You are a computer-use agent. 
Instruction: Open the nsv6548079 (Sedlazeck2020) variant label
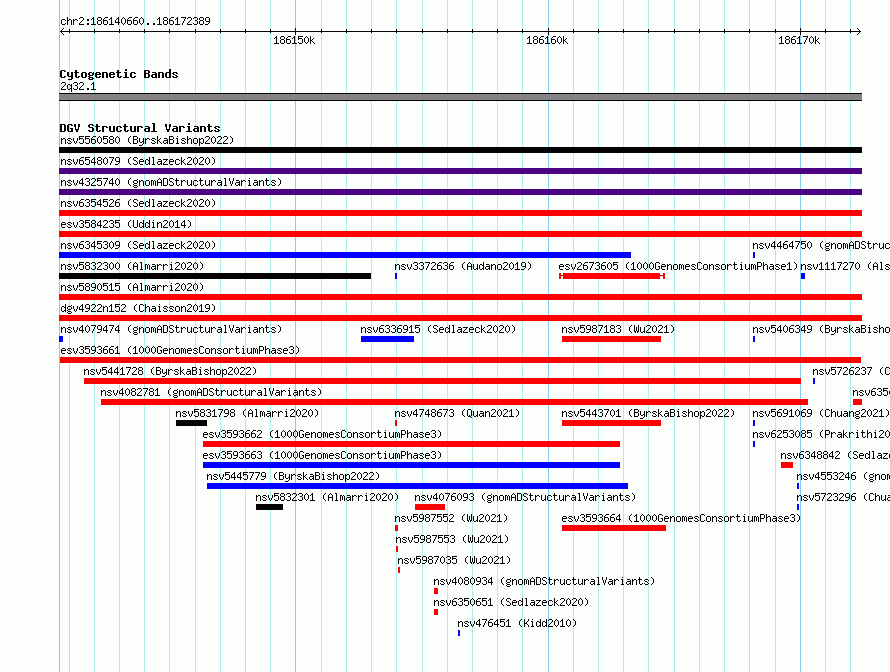click(138, 161)
